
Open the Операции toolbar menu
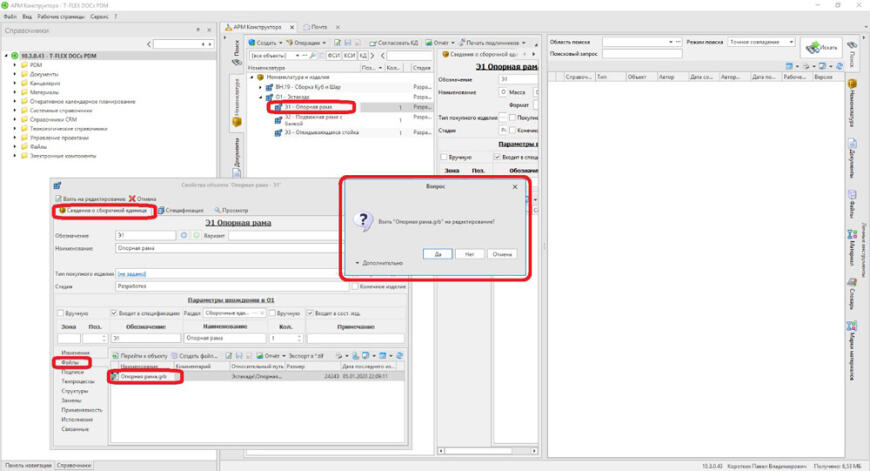click(306, 43)
